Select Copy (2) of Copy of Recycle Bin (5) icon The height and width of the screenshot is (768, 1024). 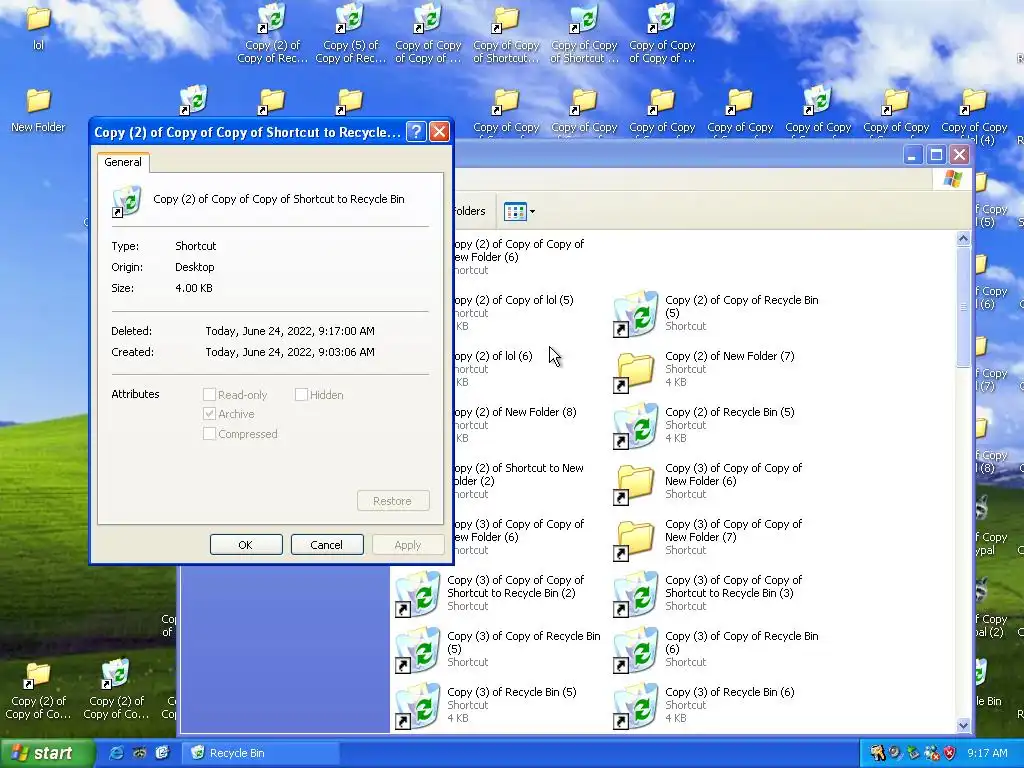click(635, 314)
